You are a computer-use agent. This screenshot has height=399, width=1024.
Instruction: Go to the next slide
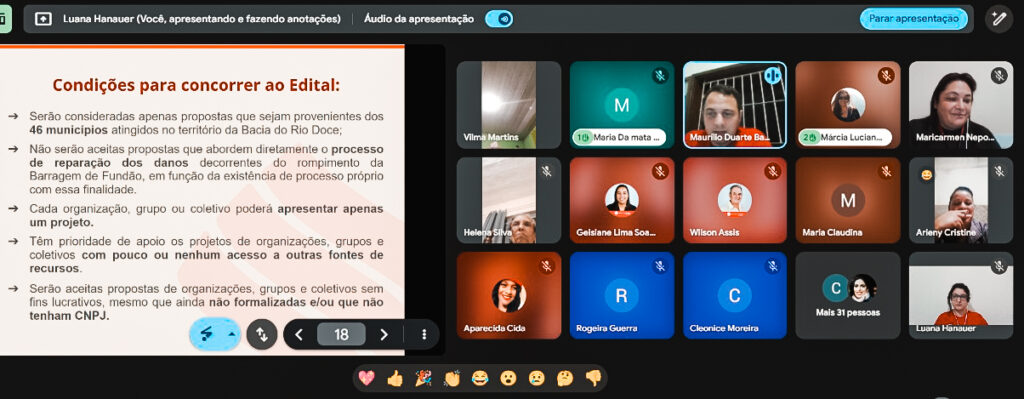coord(384,334)
